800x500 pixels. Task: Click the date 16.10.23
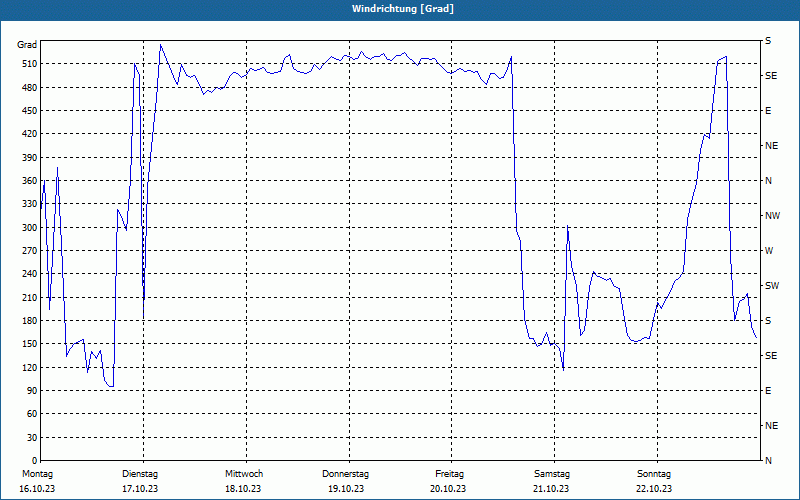click(37, 489)
